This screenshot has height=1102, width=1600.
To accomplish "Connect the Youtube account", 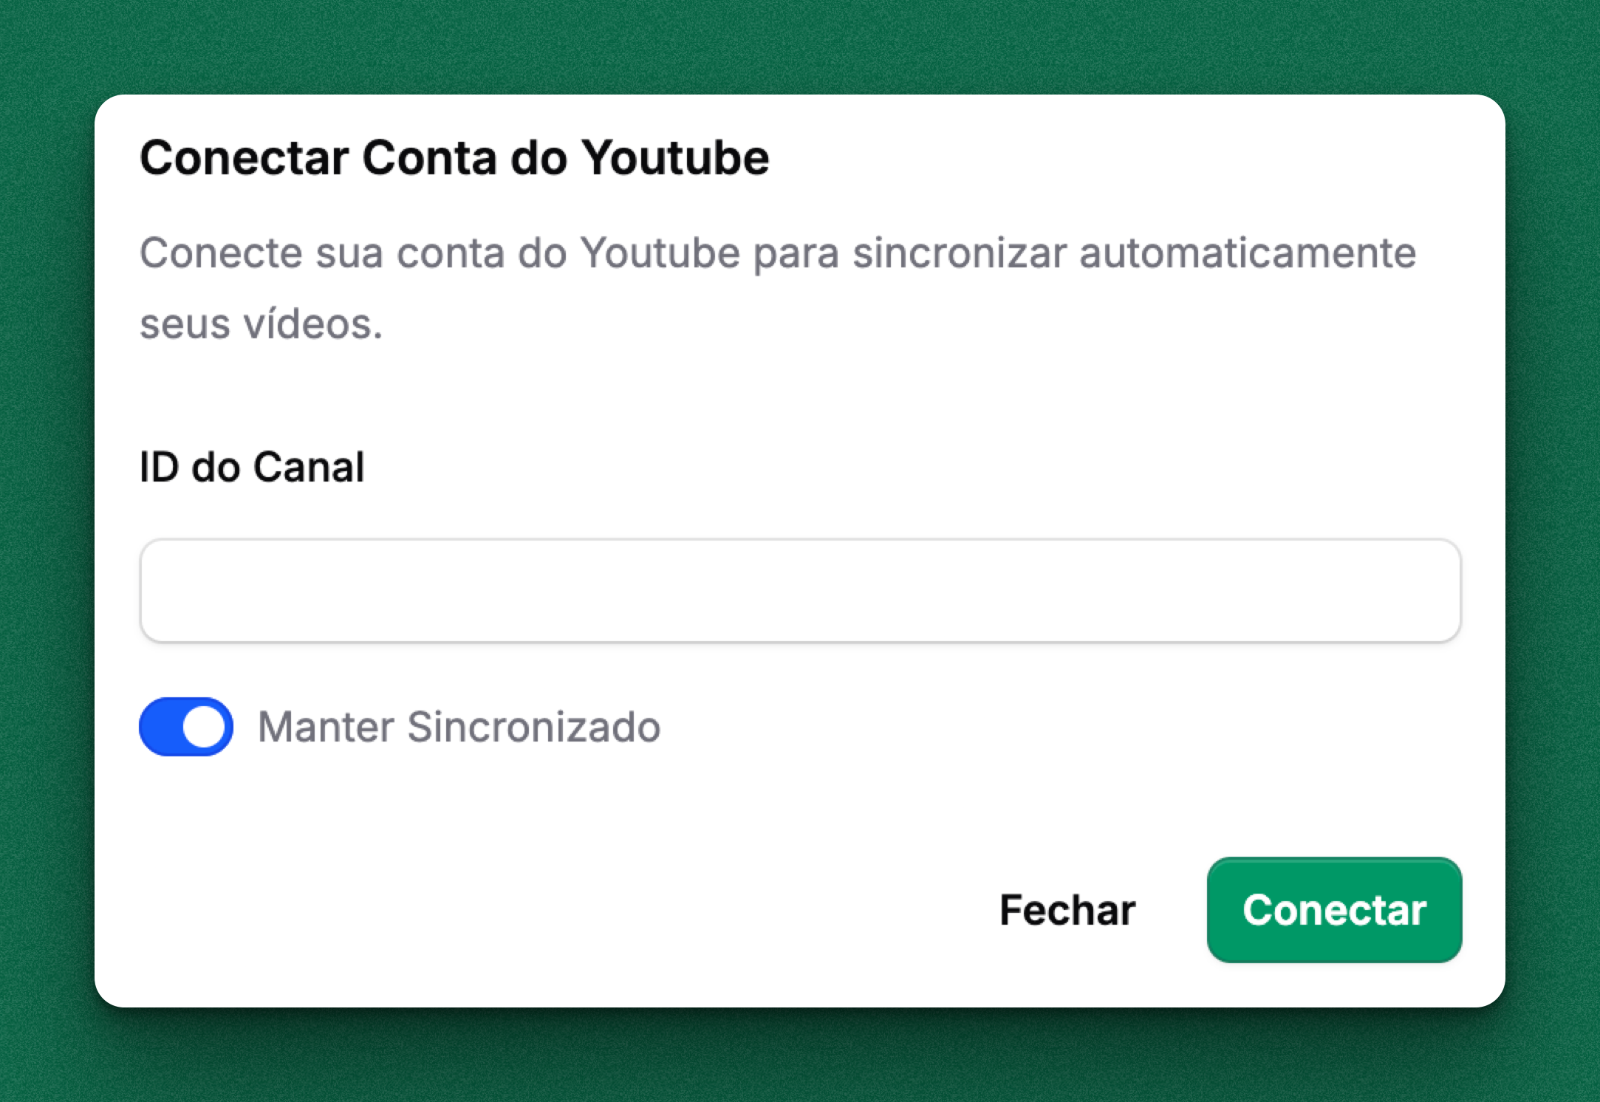I will [1334, 910].
